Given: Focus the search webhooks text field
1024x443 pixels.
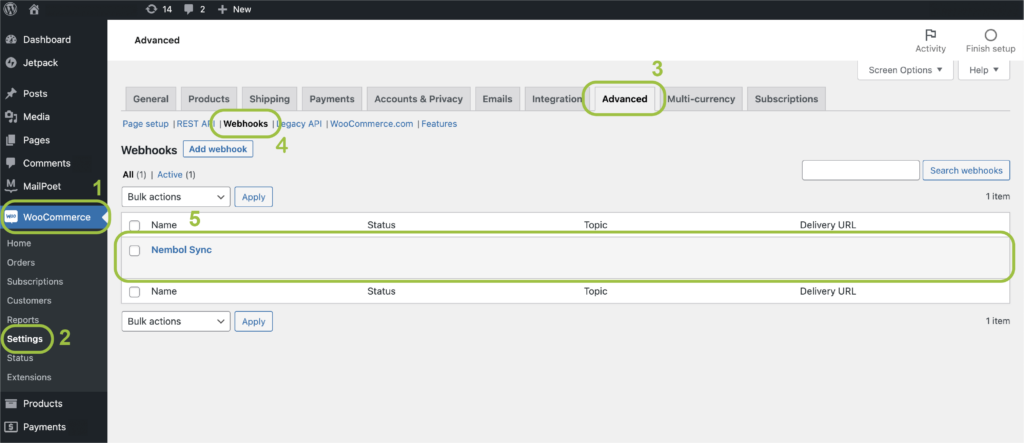Looking at the screenshot, I should click(861, 171).
